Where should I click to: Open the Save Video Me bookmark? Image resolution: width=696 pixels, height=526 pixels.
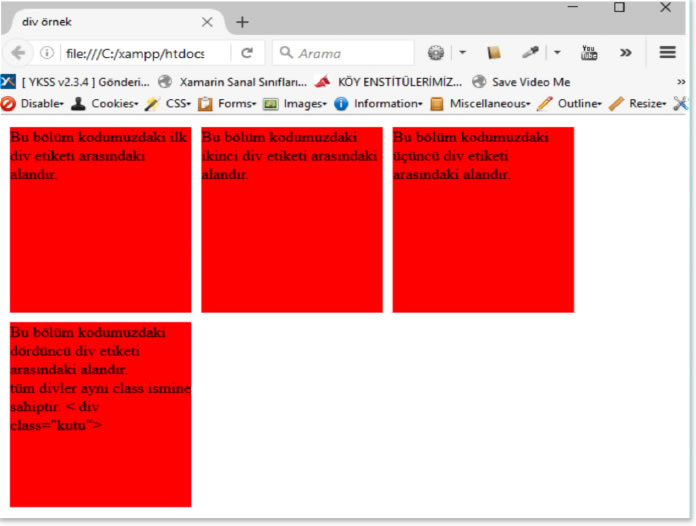tap(521, 82)
